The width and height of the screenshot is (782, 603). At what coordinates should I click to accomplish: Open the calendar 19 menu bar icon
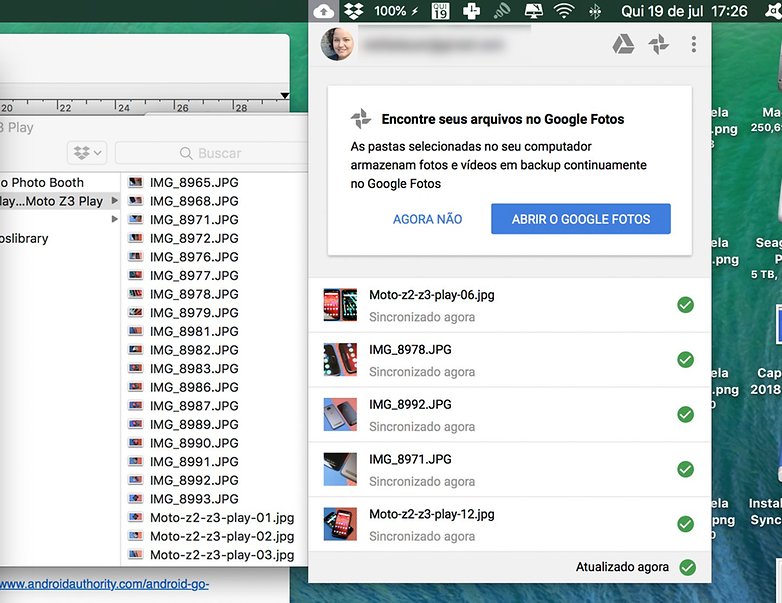click(x=440, y=11)
